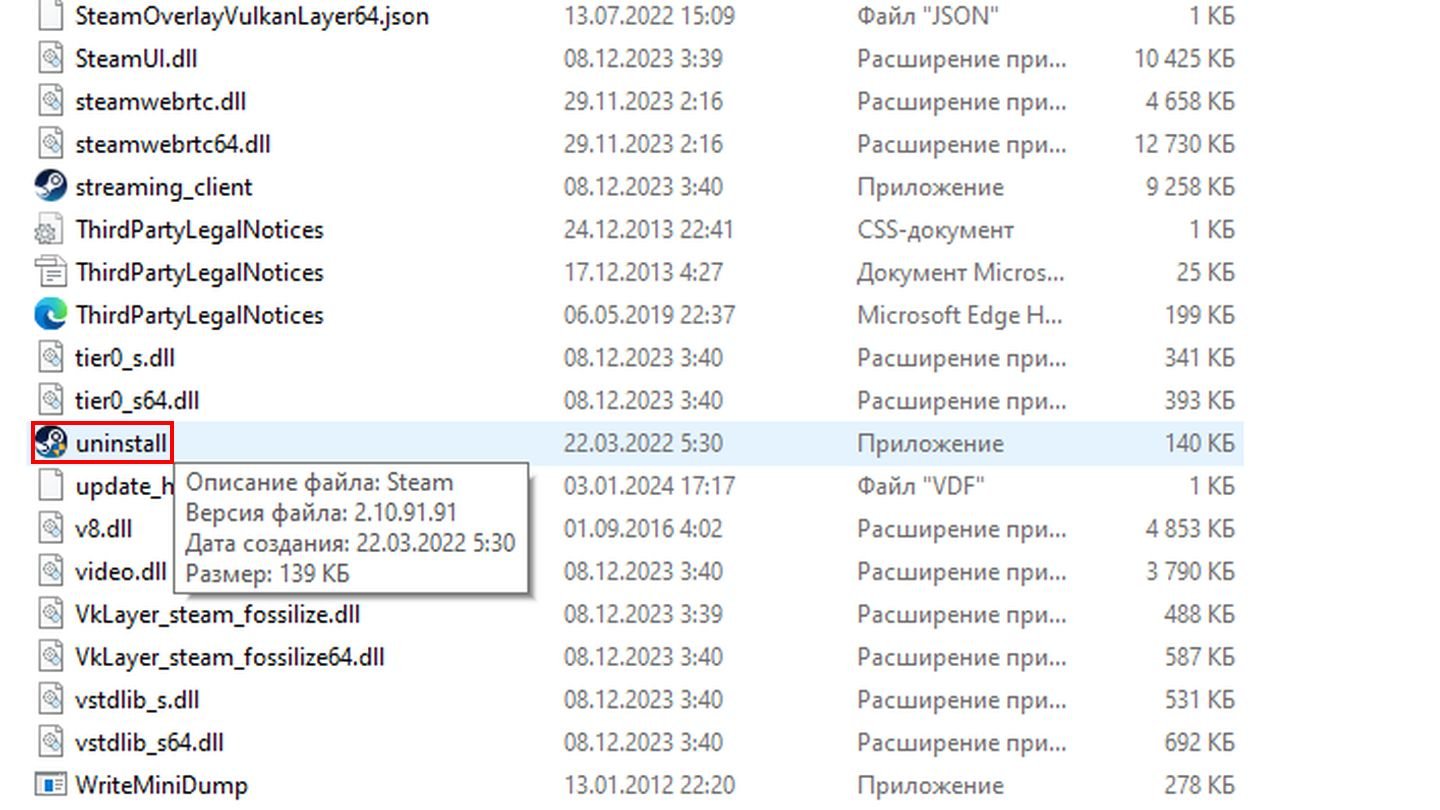1440x810 pixels.
Task: Click the icon next to tier0_s64.dll
Action: point(50,400)
